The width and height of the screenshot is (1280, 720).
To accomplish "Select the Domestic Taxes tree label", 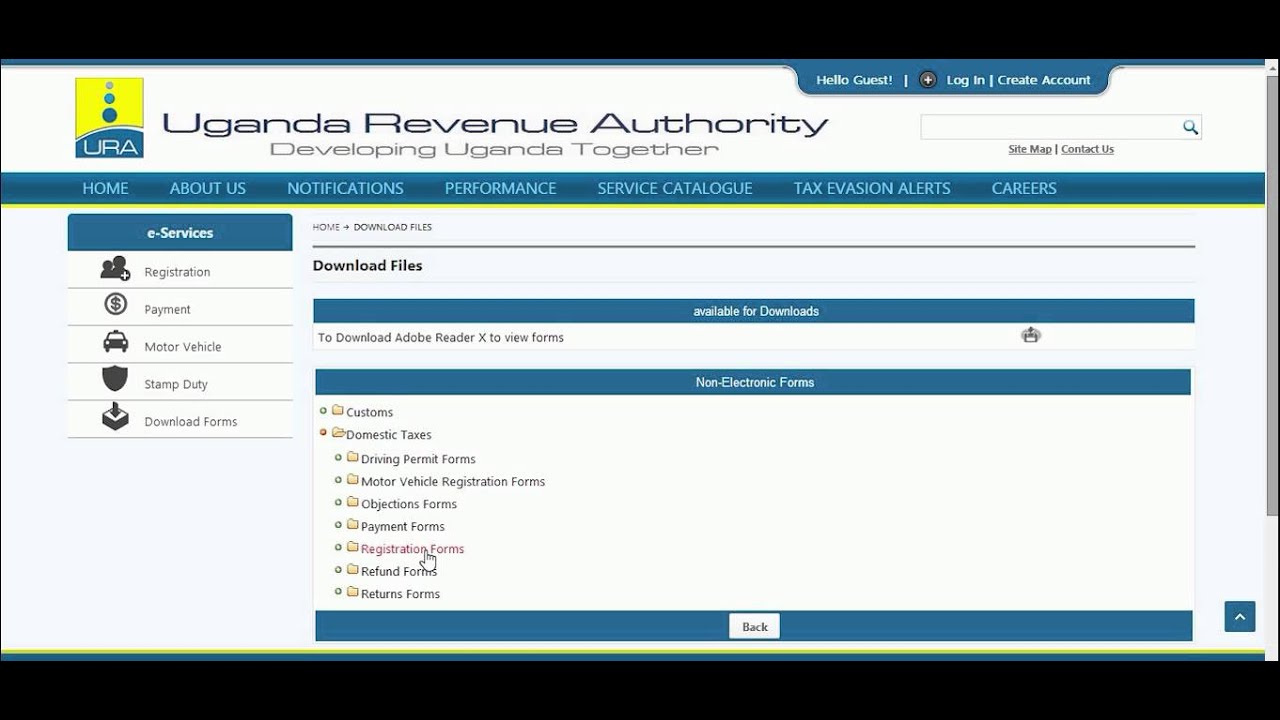I will [389, 435].
